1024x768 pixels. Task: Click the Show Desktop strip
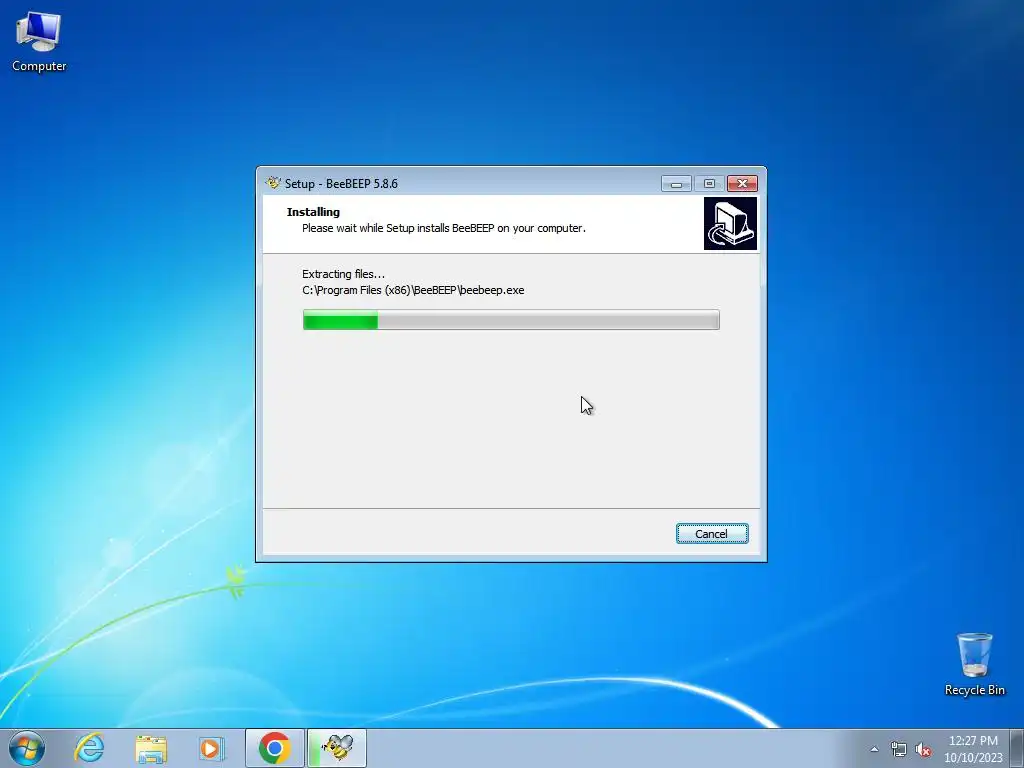pos(1017,748)
